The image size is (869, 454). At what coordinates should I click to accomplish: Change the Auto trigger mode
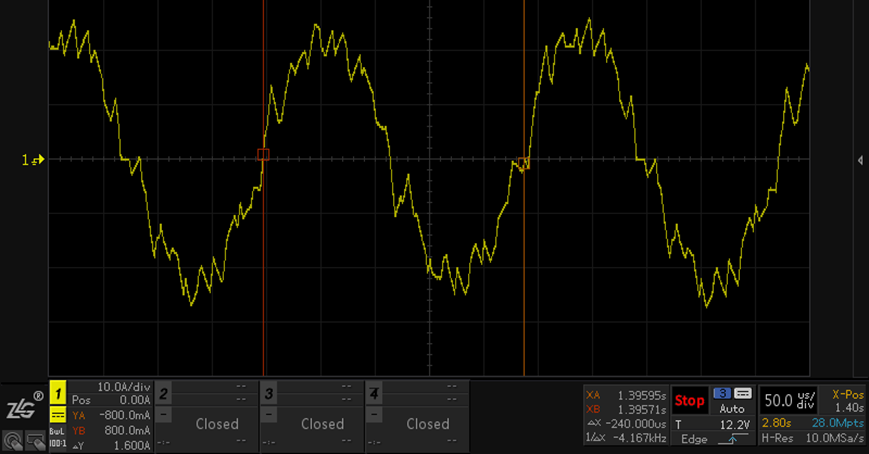[x=732, y=409]
